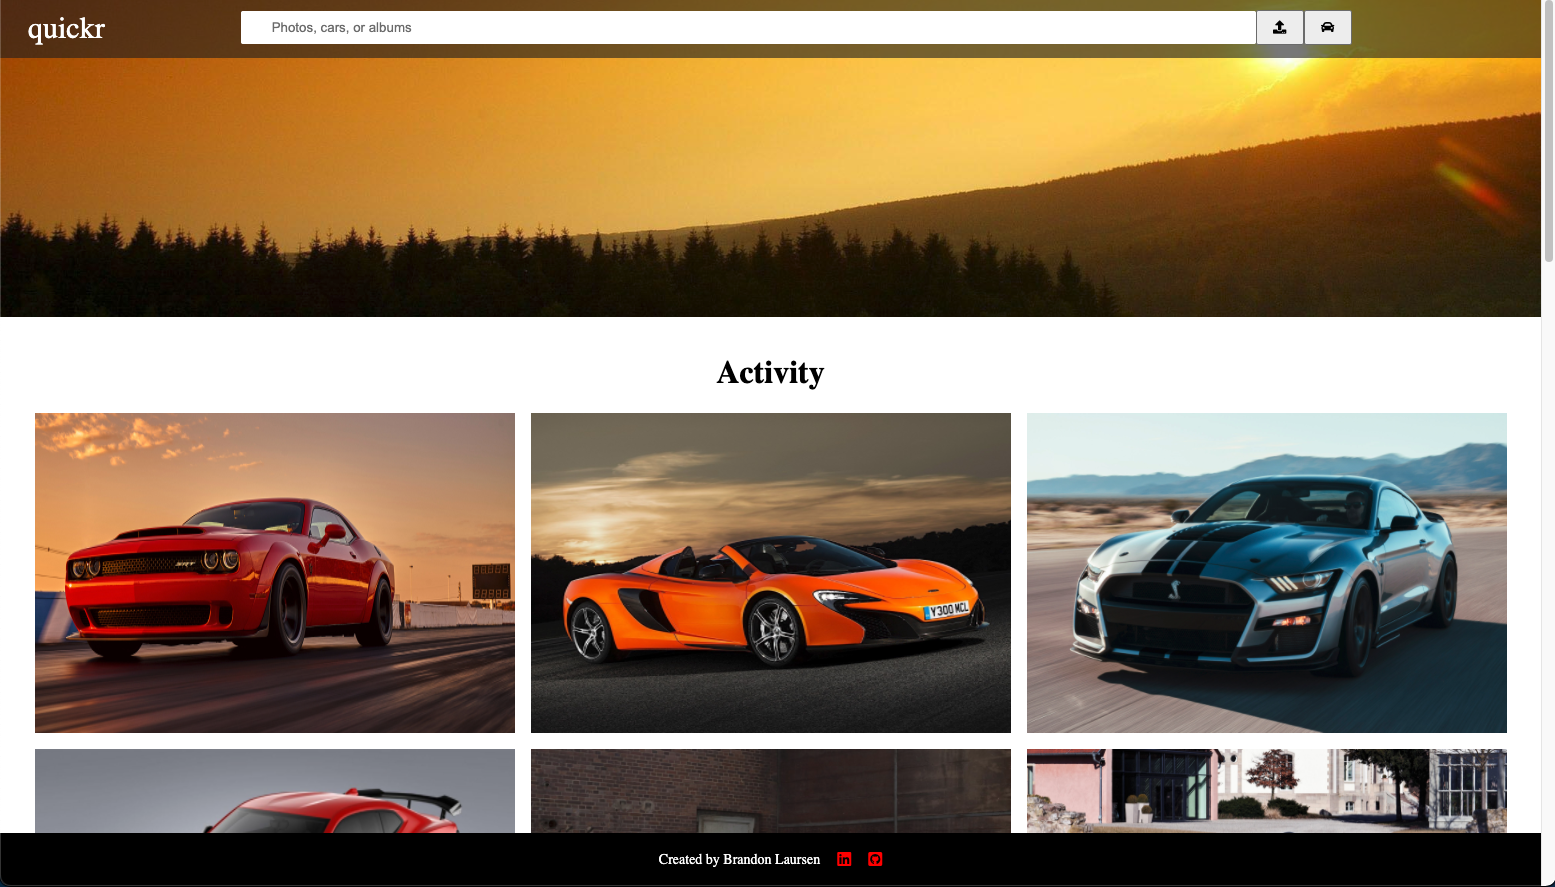Click the sunset forest banner image
The width and height of the screenshot is (1555, 887).
click(x=770, y=185)
